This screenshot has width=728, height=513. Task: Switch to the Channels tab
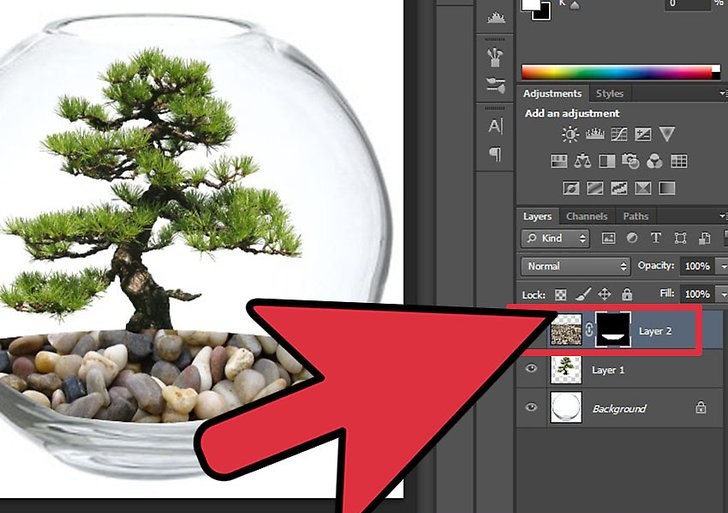pos(586,216)
